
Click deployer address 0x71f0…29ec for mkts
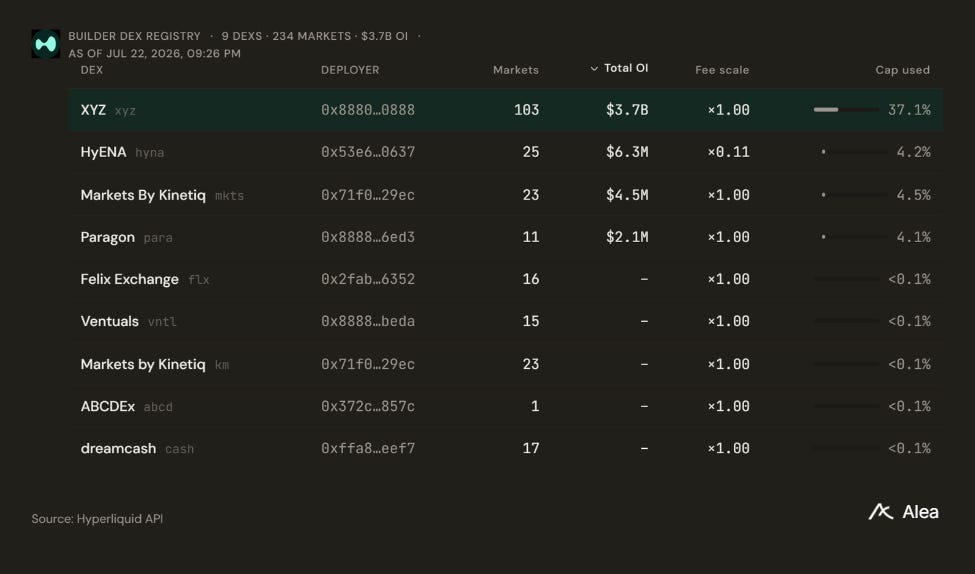pos(367,195)
